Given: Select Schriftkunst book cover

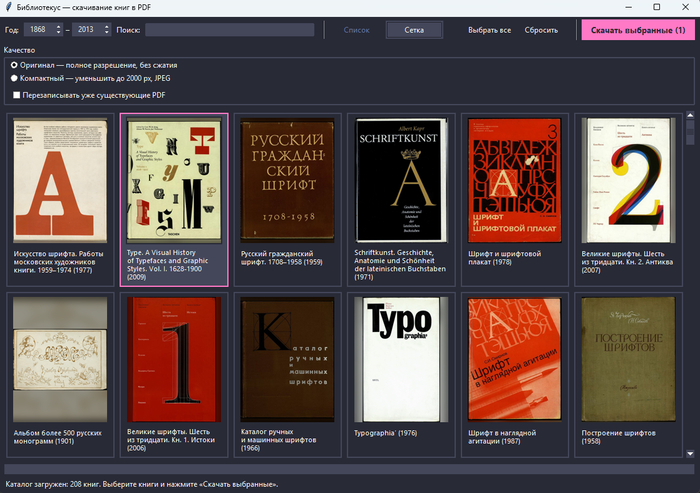Looking at the screenshot, I should pos(401,180).
